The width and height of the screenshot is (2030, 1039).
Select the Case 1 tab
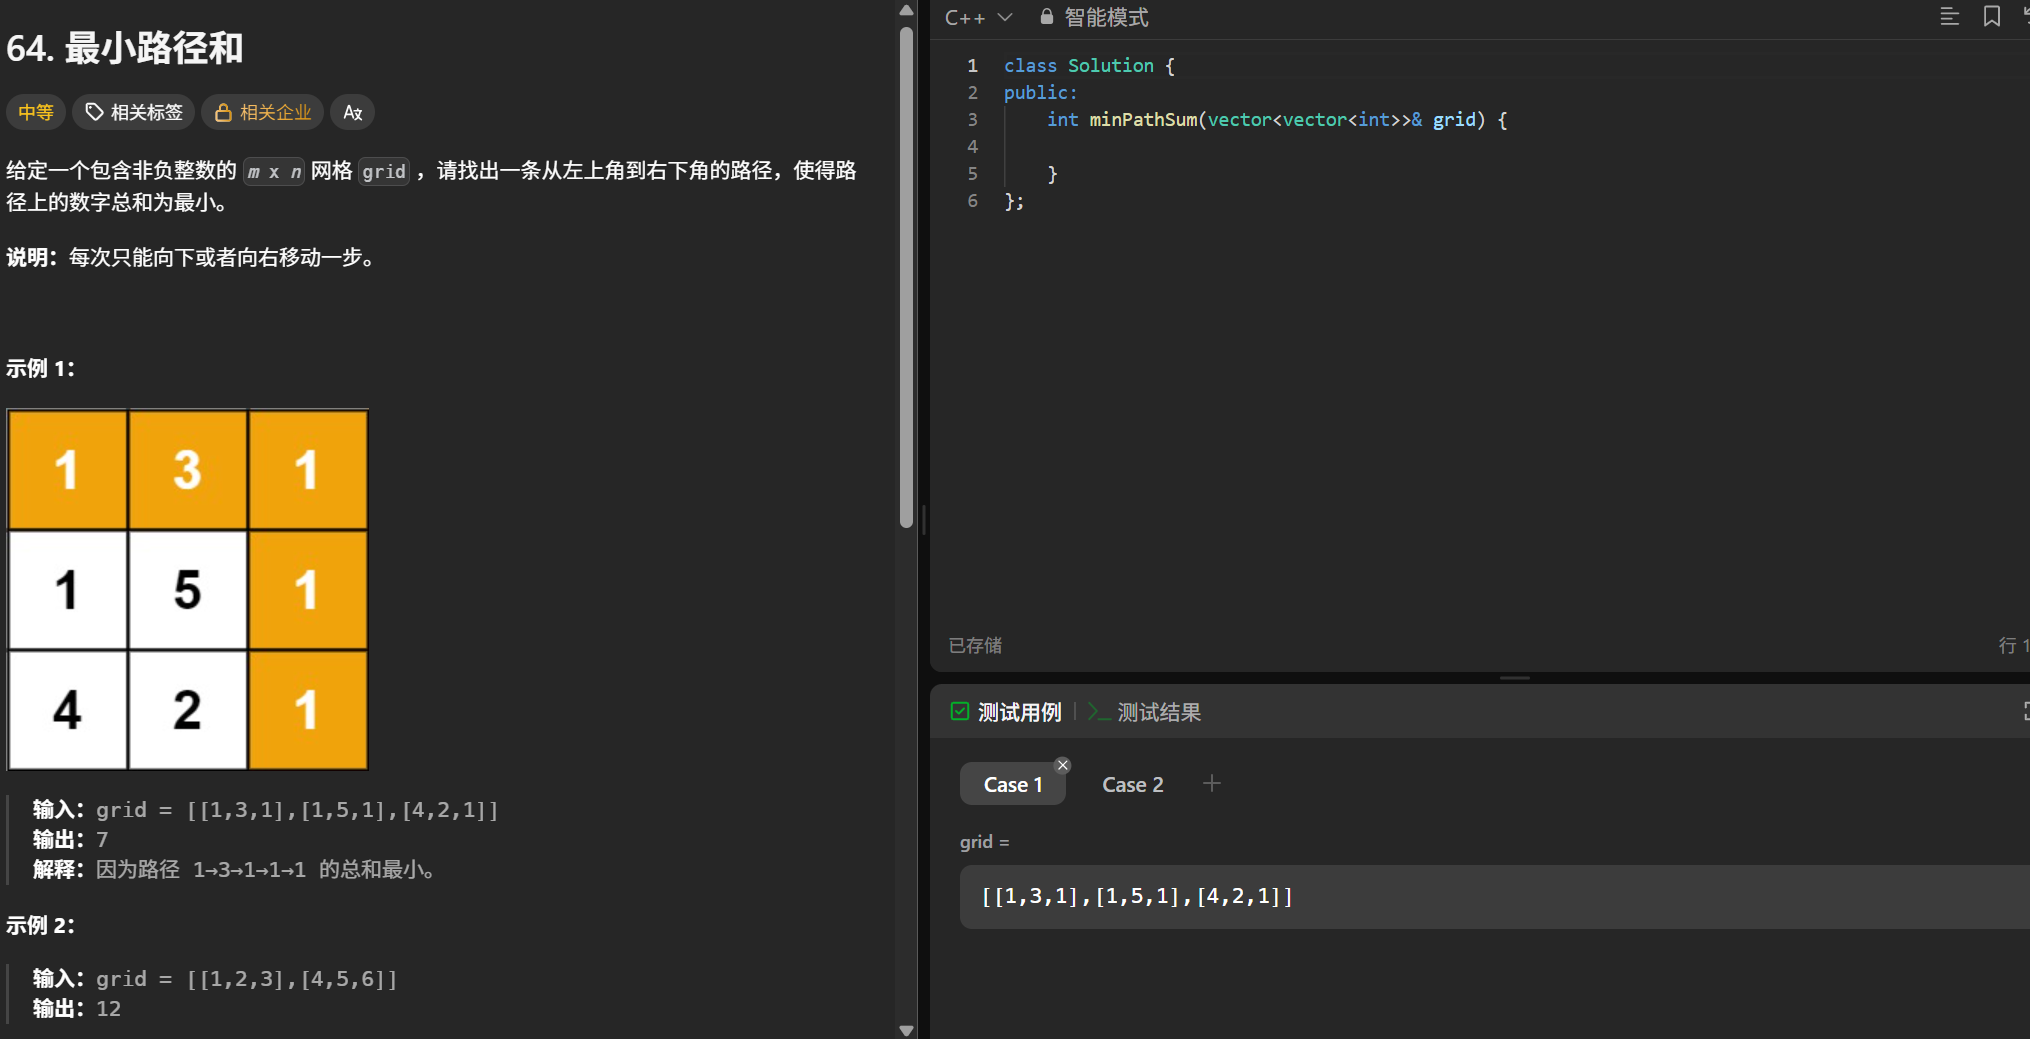1013,784
